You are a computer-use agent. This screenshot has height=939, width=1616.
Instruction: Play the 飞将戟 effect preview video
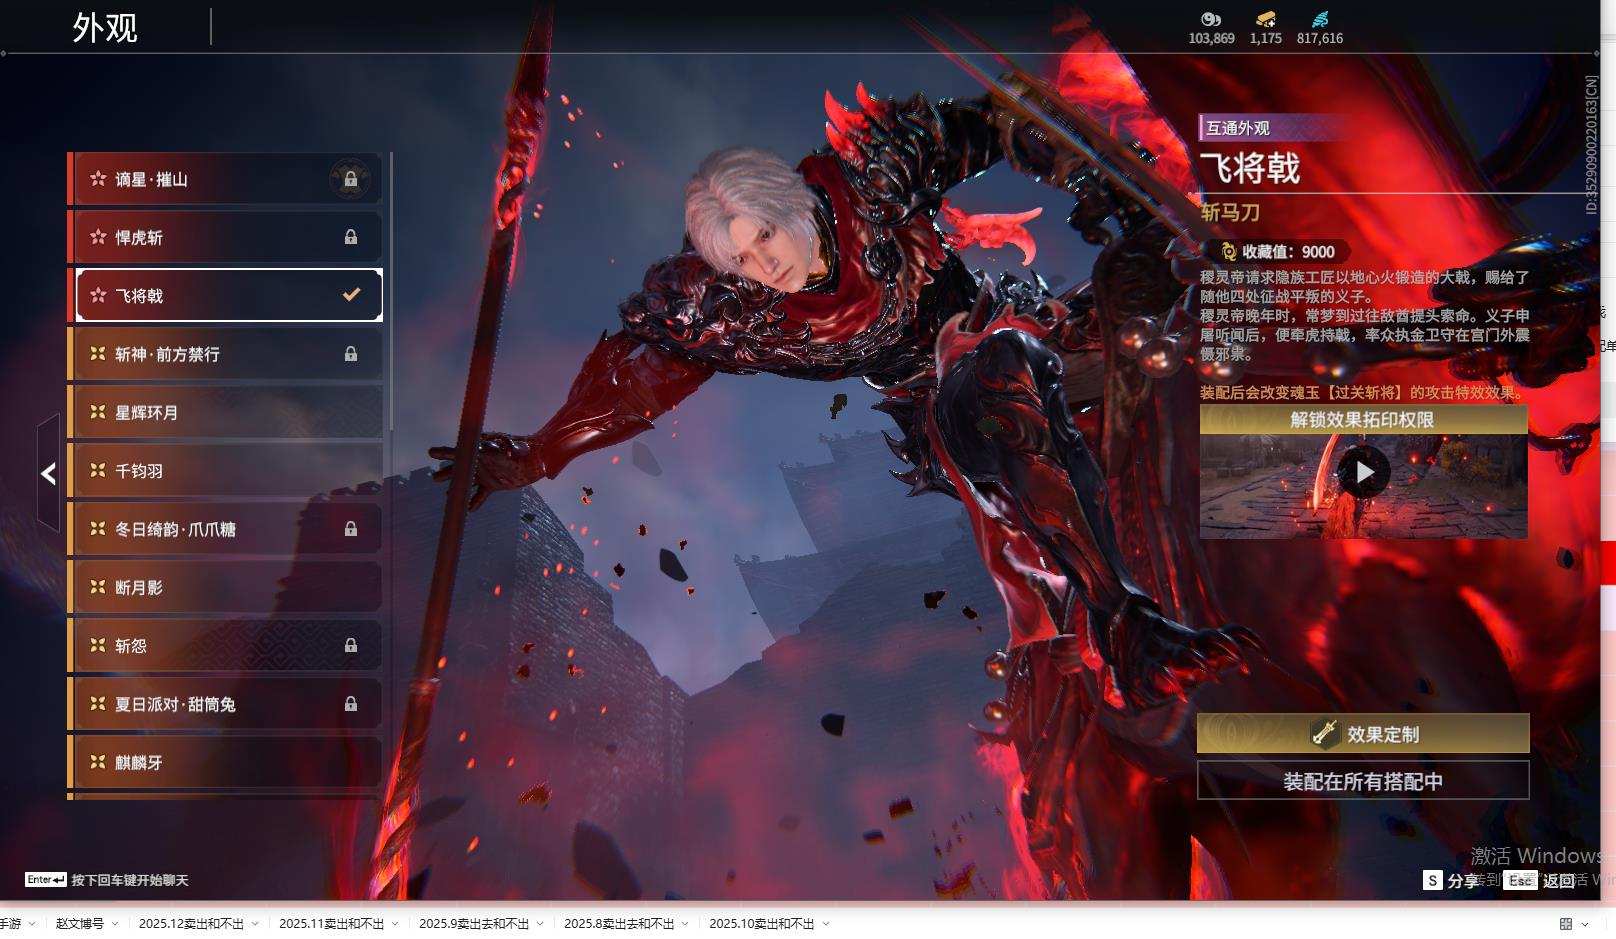(1364, 471)
